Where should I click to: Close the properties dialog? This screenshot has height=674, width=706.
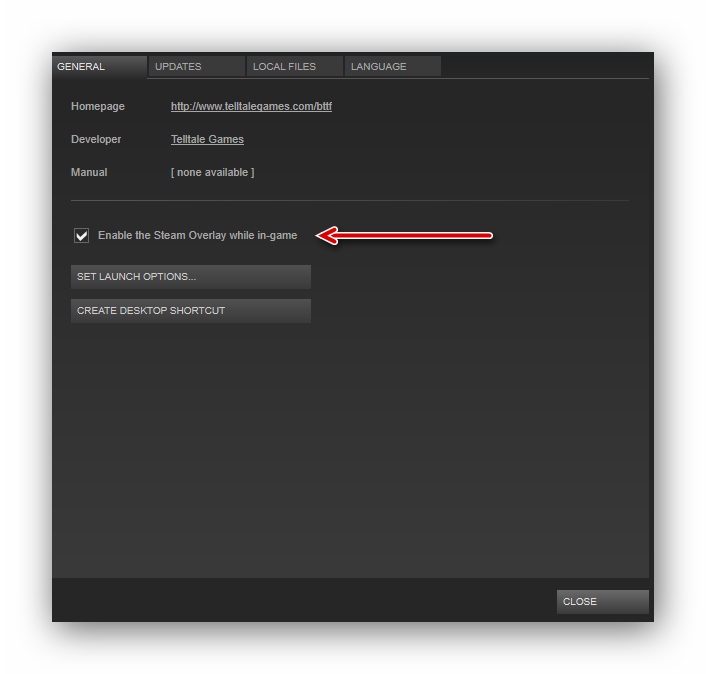(603, 602)
